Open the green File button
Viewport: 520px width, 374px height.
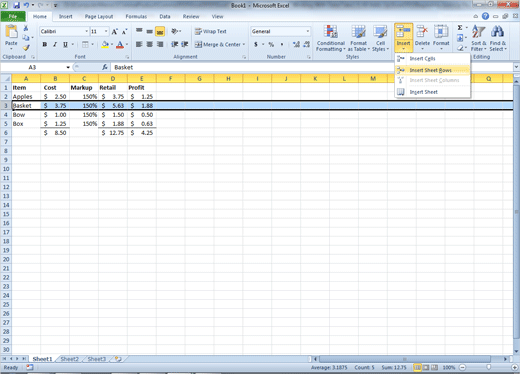tap(13, 16)
